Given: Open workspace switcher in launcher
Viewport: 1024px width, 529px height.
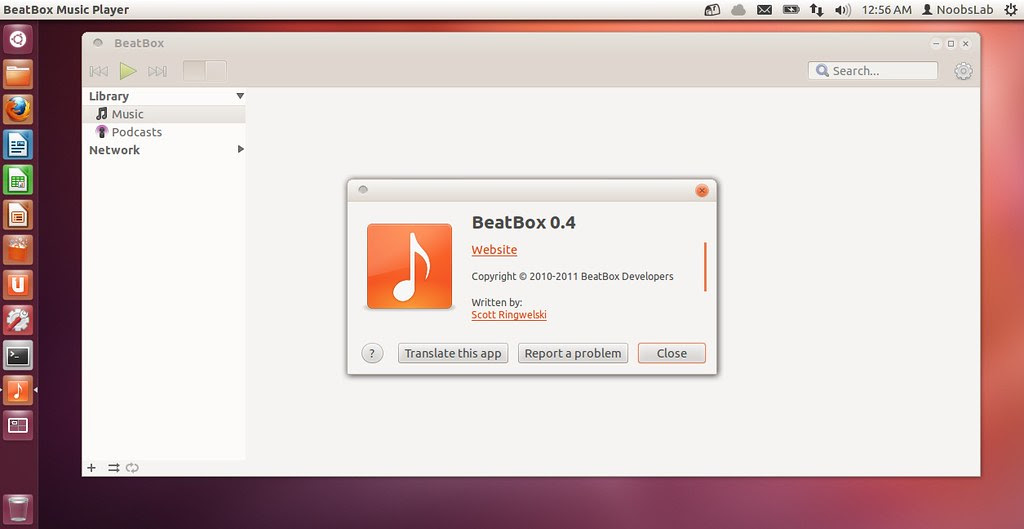Looking at the screenshot, I should 18,425.
